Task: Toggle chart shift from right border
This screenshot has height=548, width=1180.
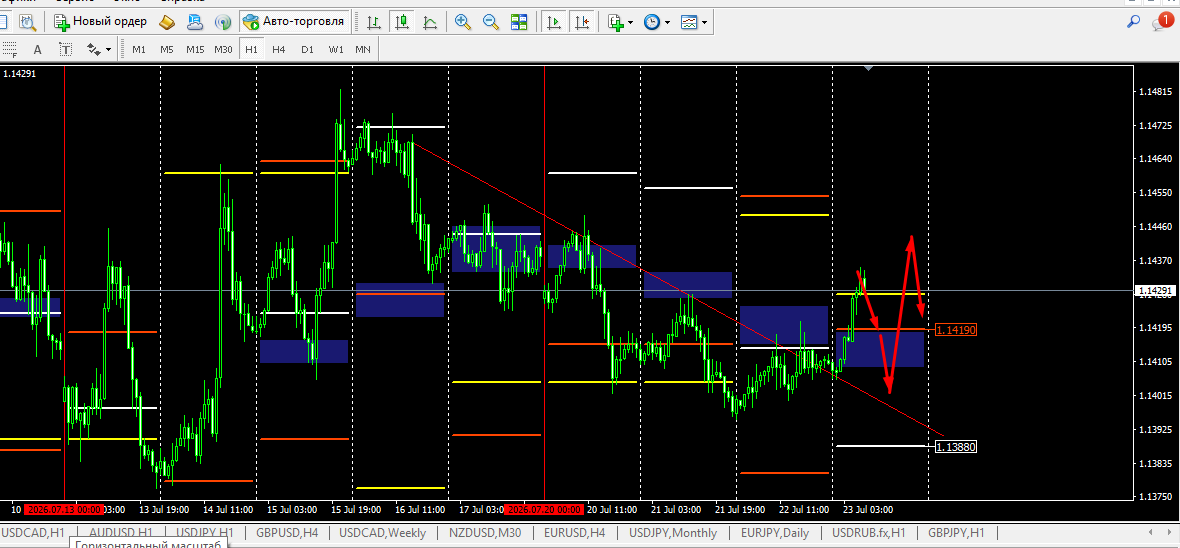Action: 582,23
